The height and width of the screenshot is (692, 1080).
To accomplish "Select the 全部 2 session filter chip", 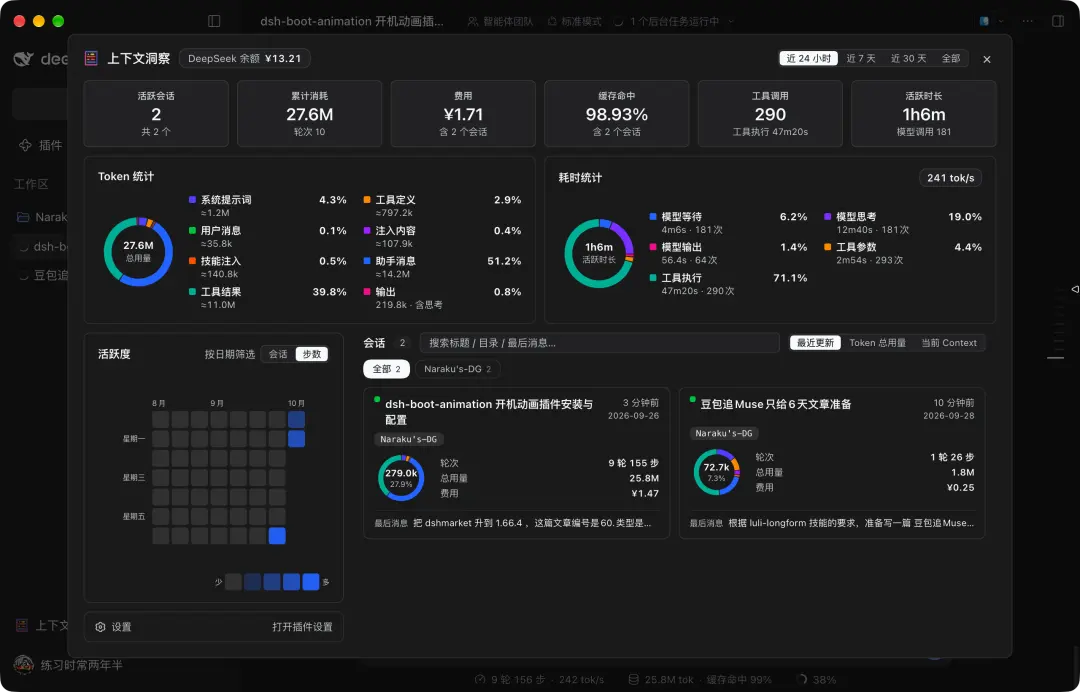I will tap(386, 369).
